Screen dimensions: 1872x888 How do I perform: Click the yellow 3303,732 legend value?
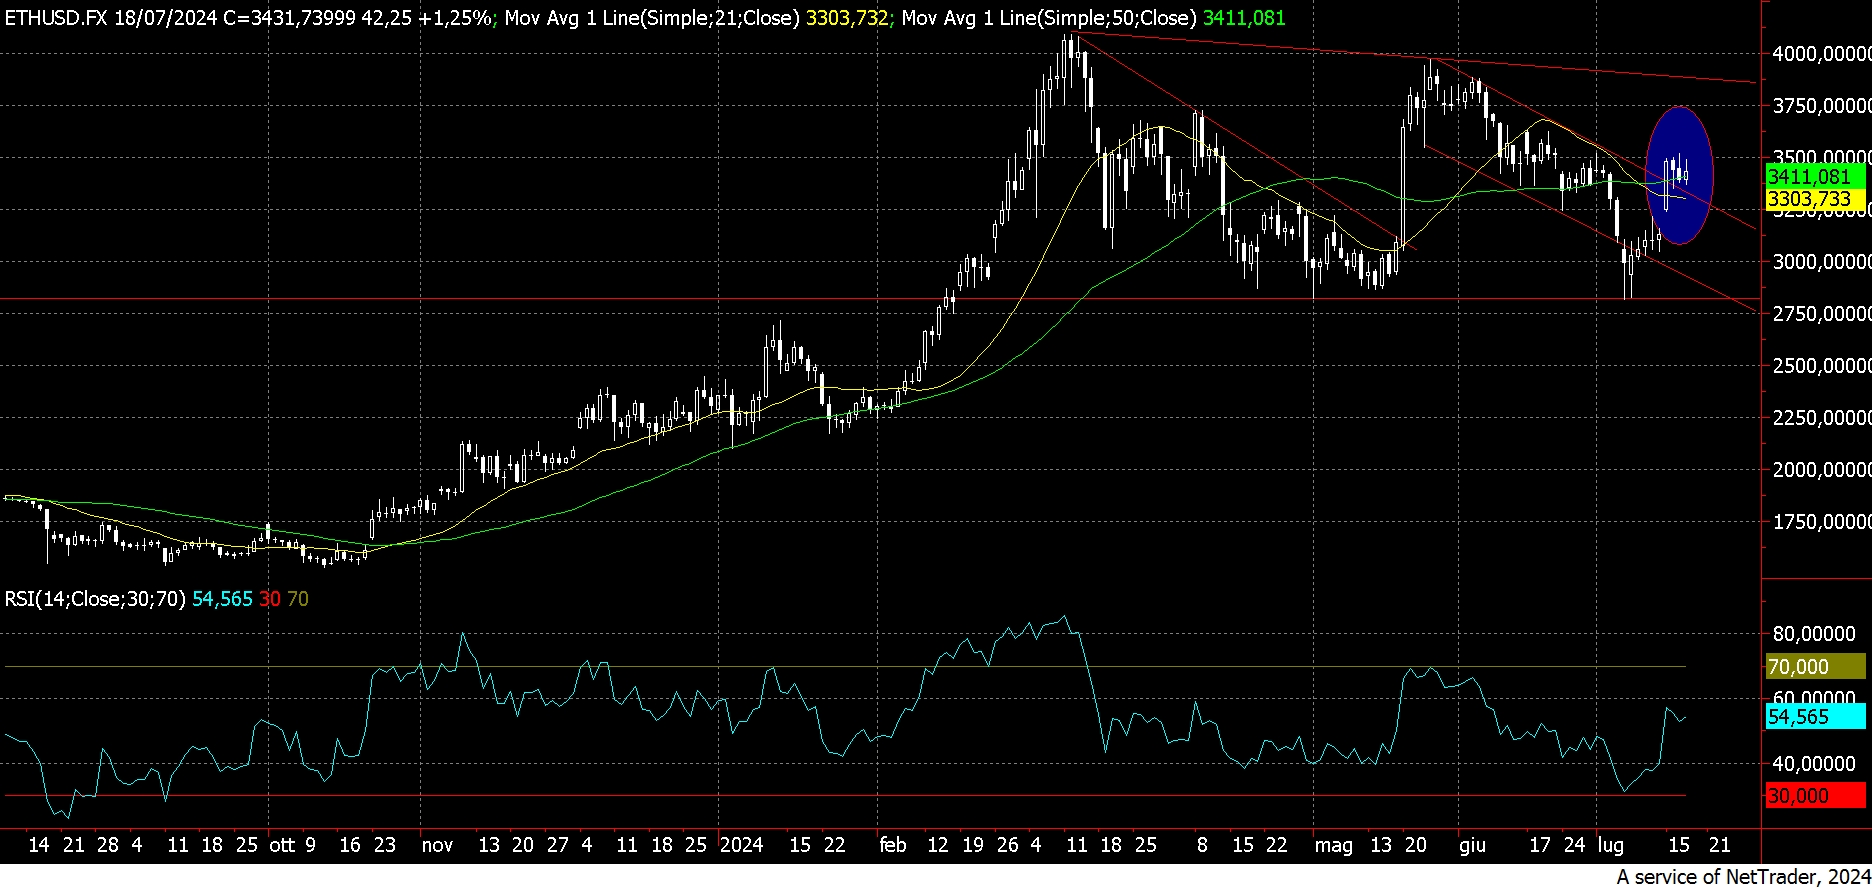tap(848, 18)
